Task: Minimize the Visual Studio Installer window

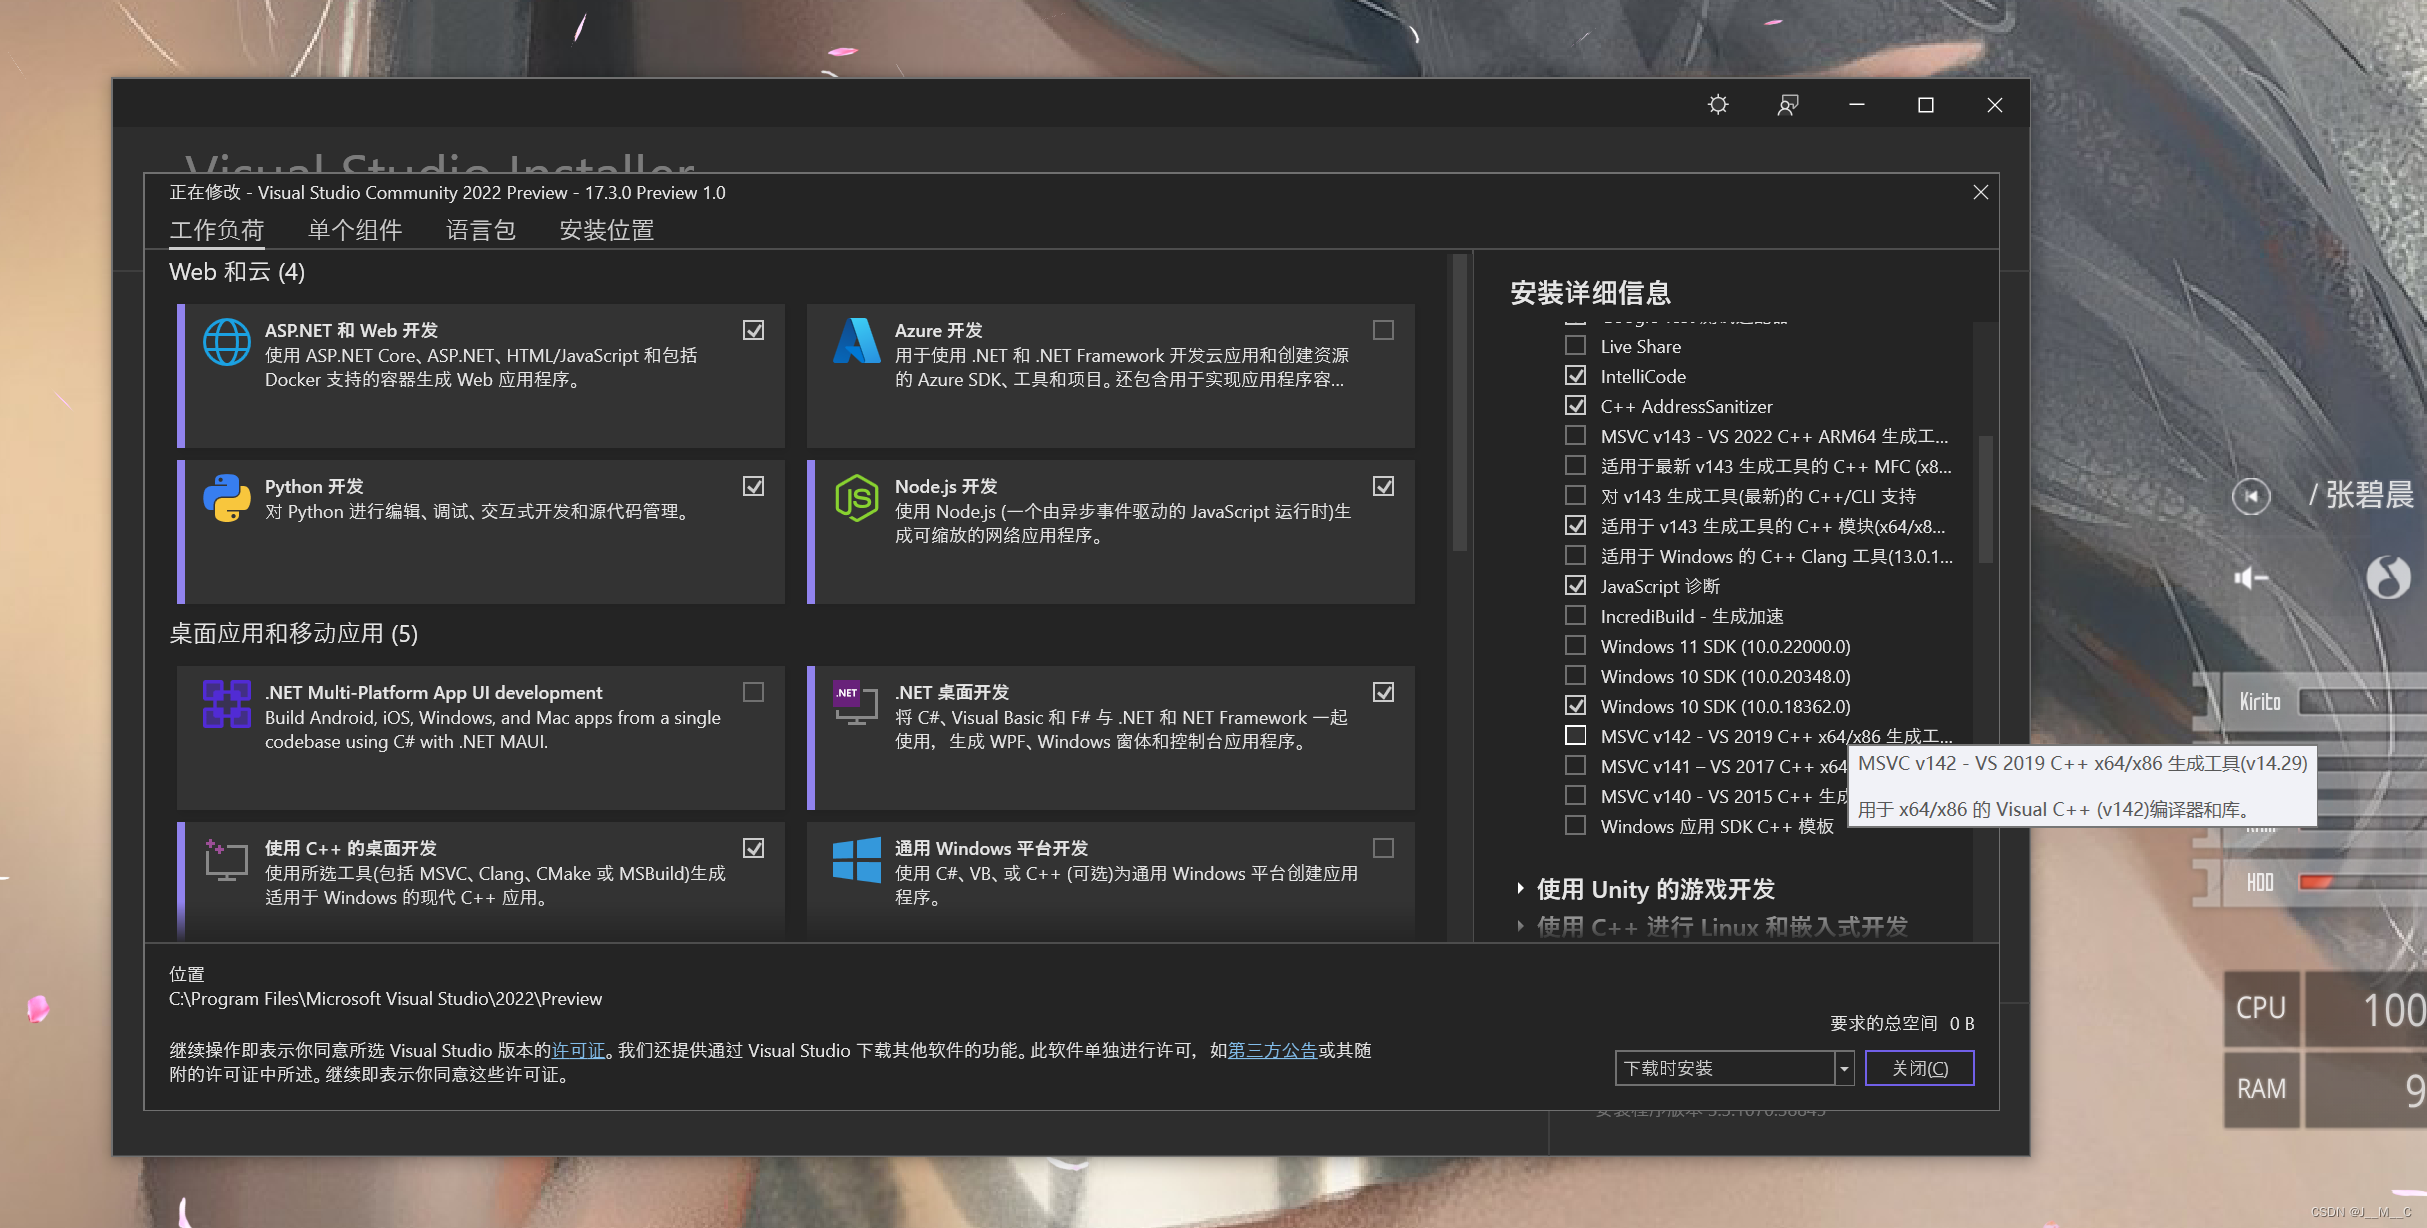Action: click(1856, 105)
